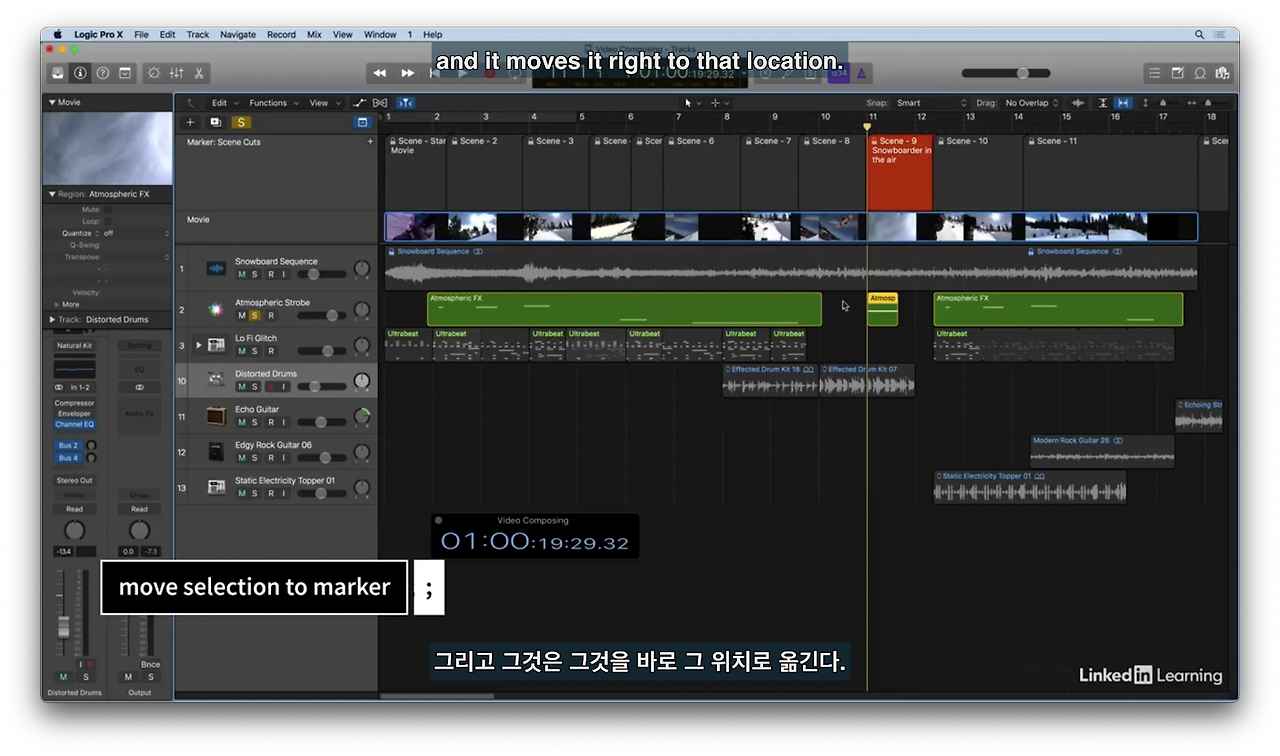Toggle Catch Playhead button

405,103
